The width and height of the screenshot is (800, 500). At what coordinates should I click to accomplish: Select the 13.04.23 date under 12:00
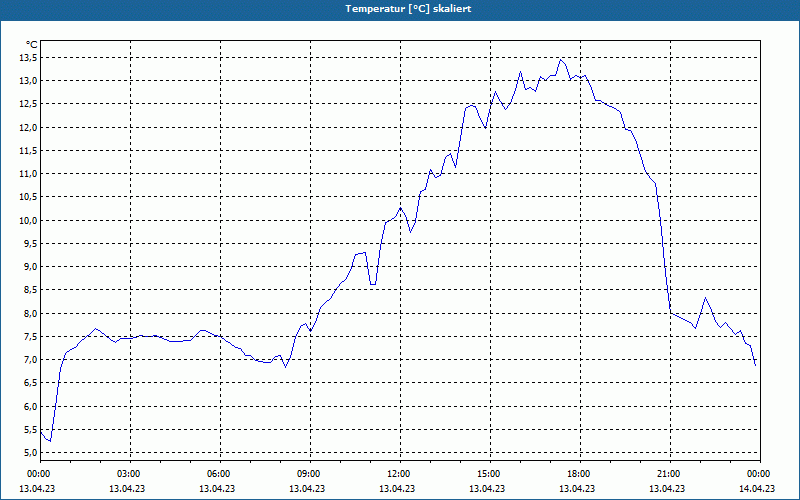tap(396, 488)
